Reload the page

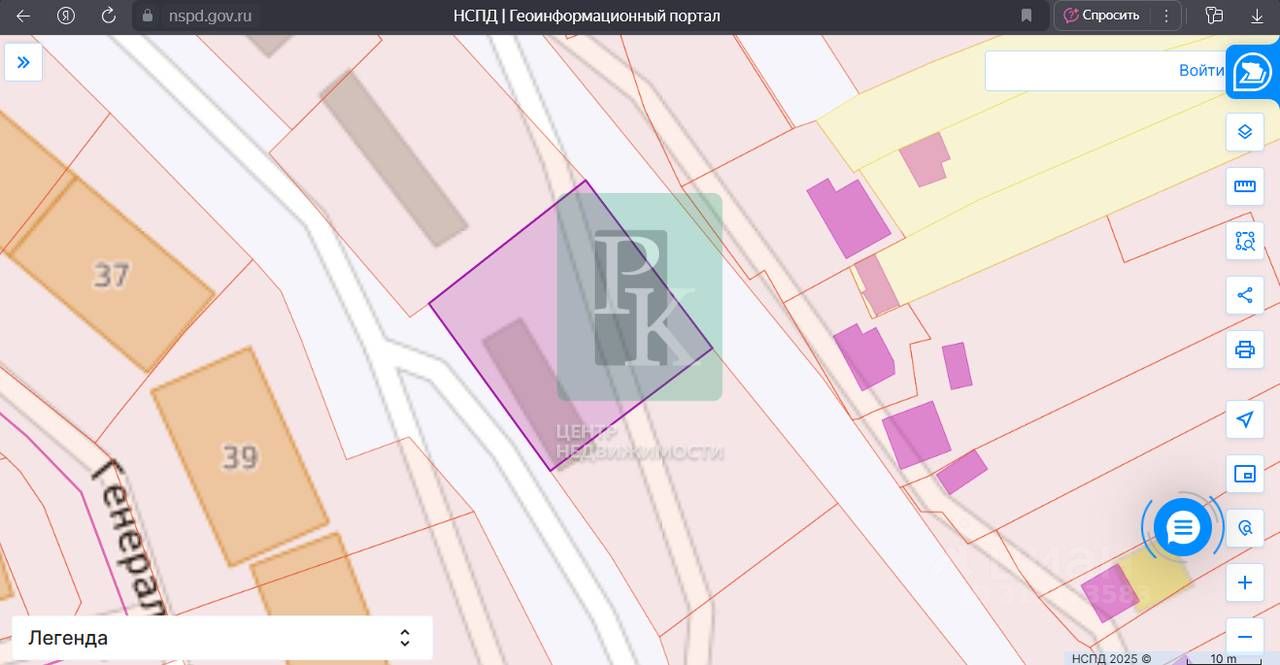(109, 16)
